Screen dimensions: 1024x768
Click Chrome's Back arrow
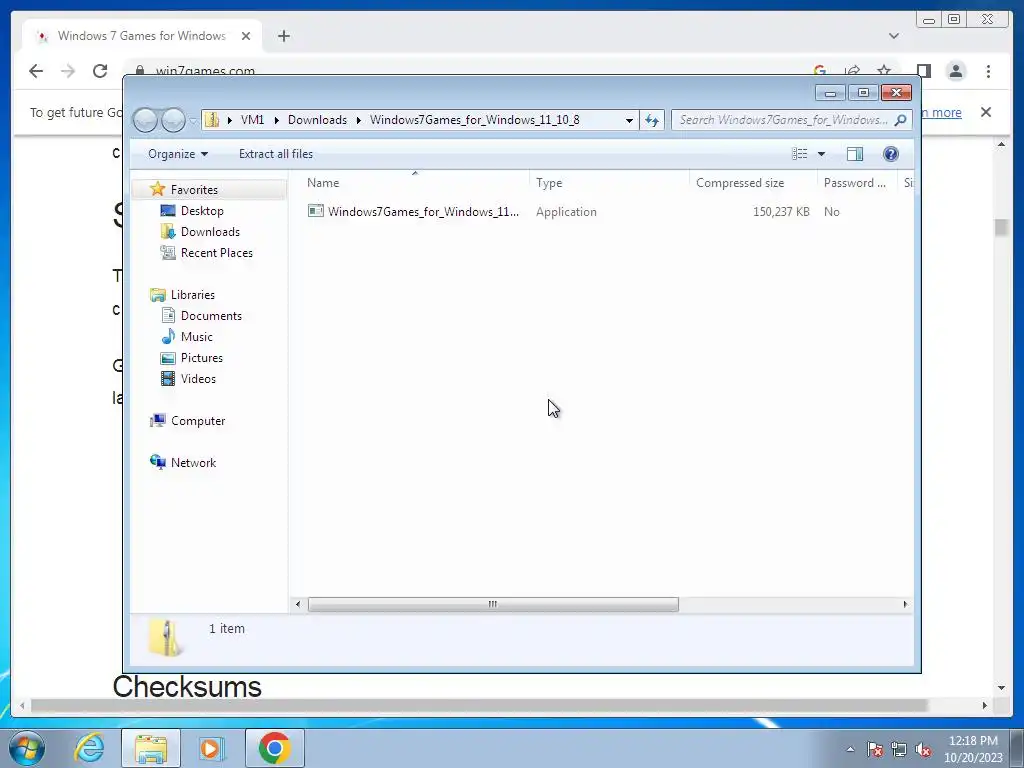tap(36, 71)
